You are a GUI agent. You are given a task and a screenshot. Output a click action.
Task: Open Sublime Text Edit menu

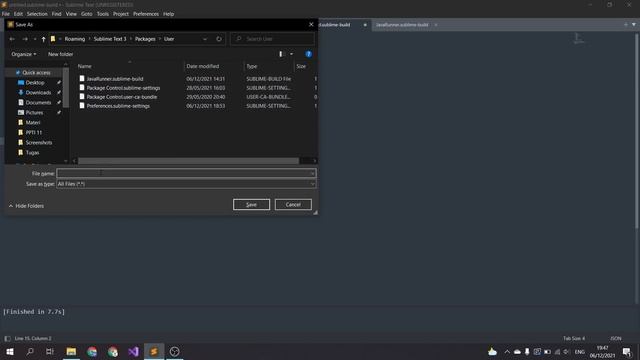pos(18,14)
